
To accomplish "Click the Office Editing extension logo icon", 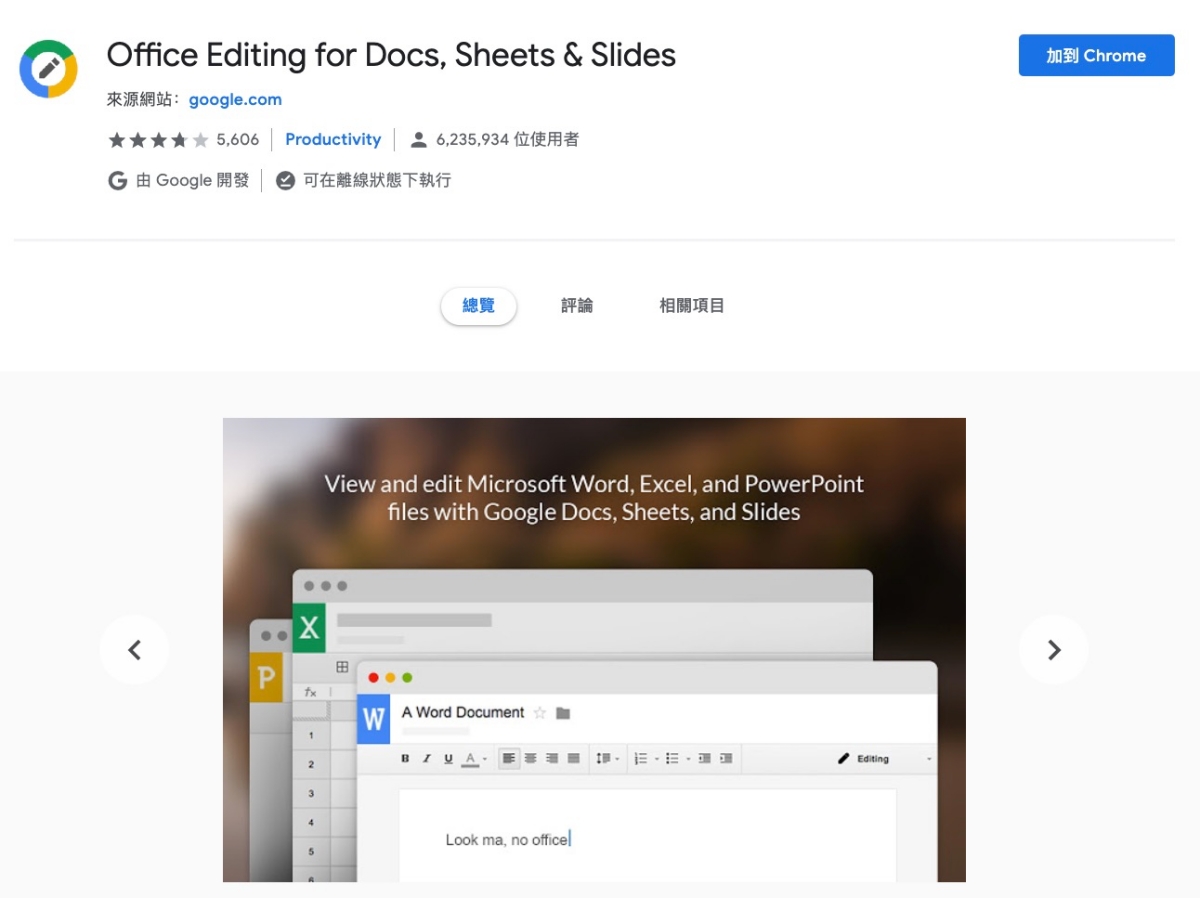I will tap(48, 69).
